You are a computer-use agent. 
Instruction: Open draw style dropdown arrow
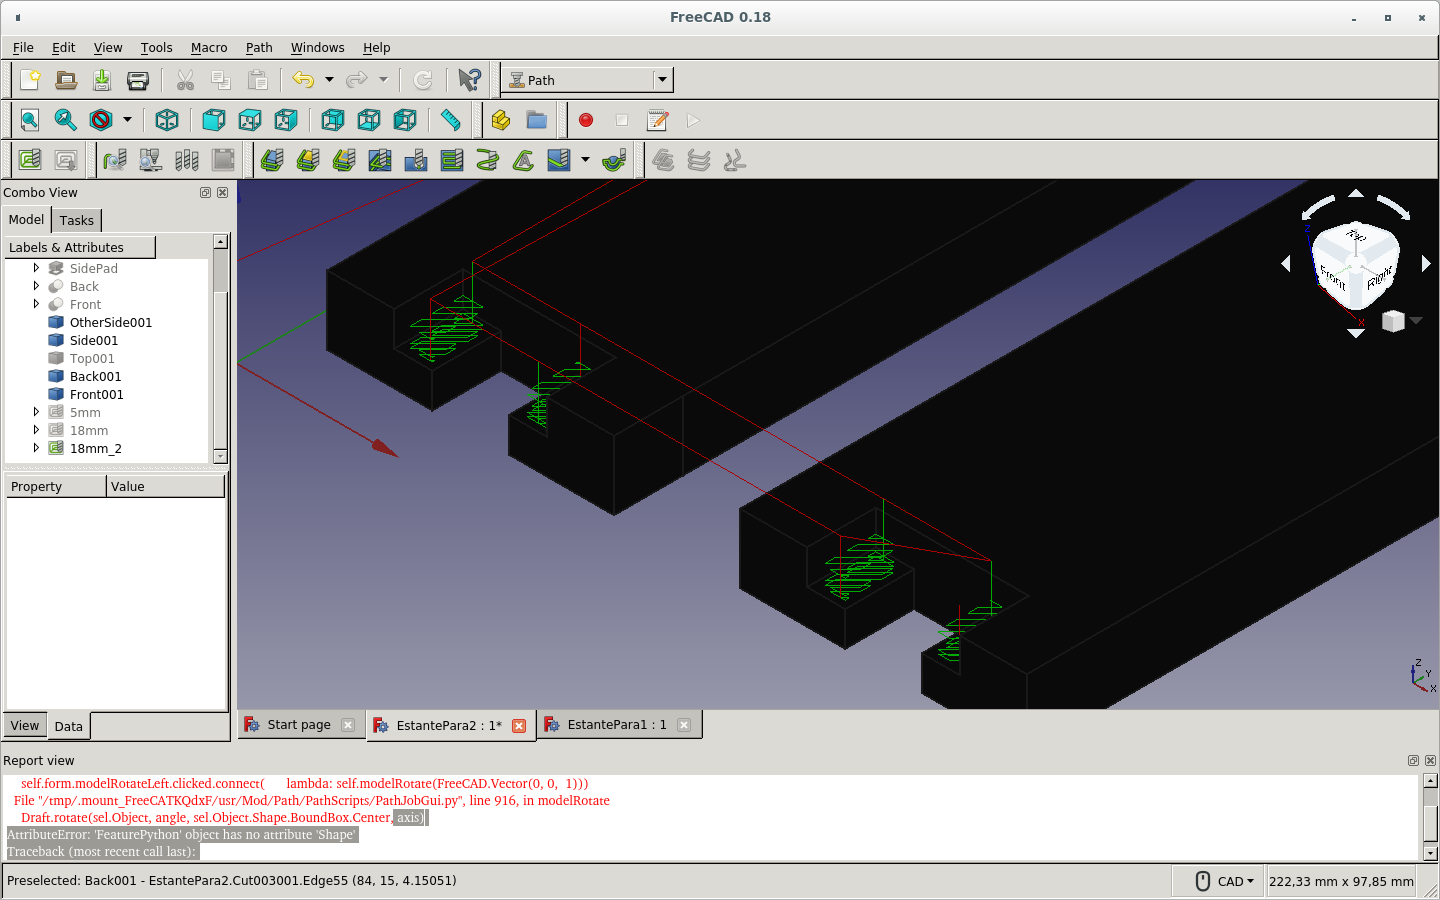tap(127, 120)
